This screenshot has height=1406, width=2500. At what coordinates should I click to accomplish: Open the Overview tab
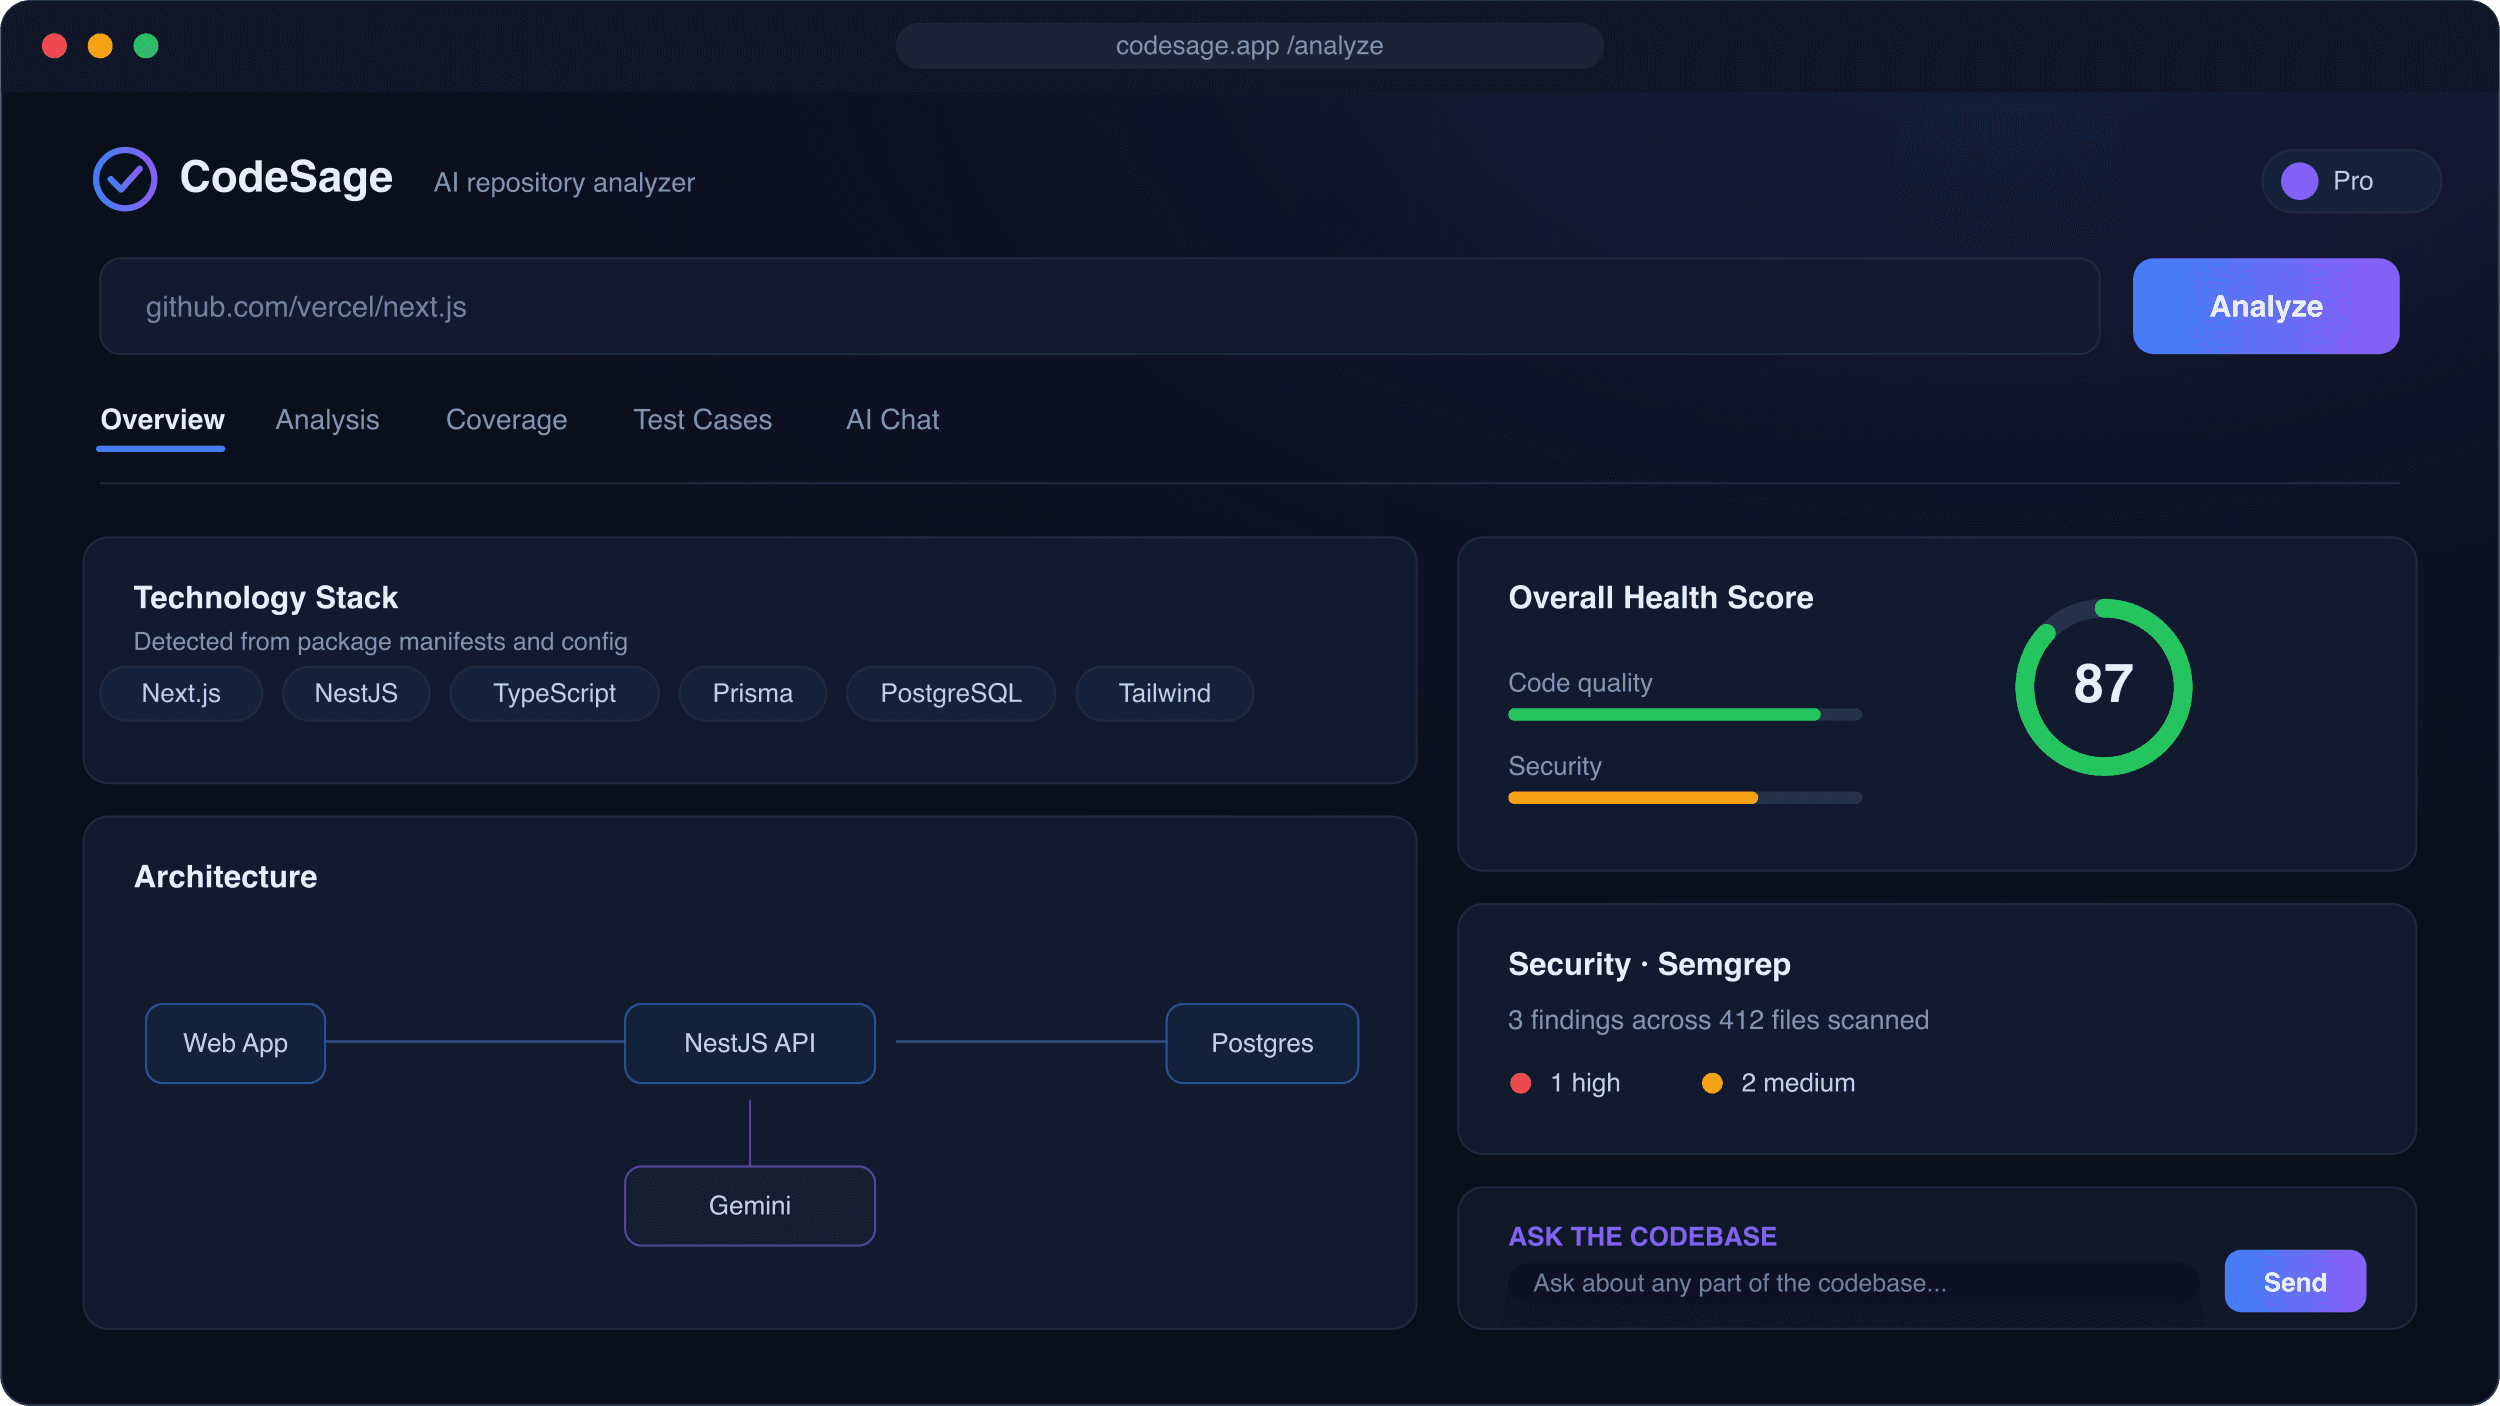(x=162, y=420)
